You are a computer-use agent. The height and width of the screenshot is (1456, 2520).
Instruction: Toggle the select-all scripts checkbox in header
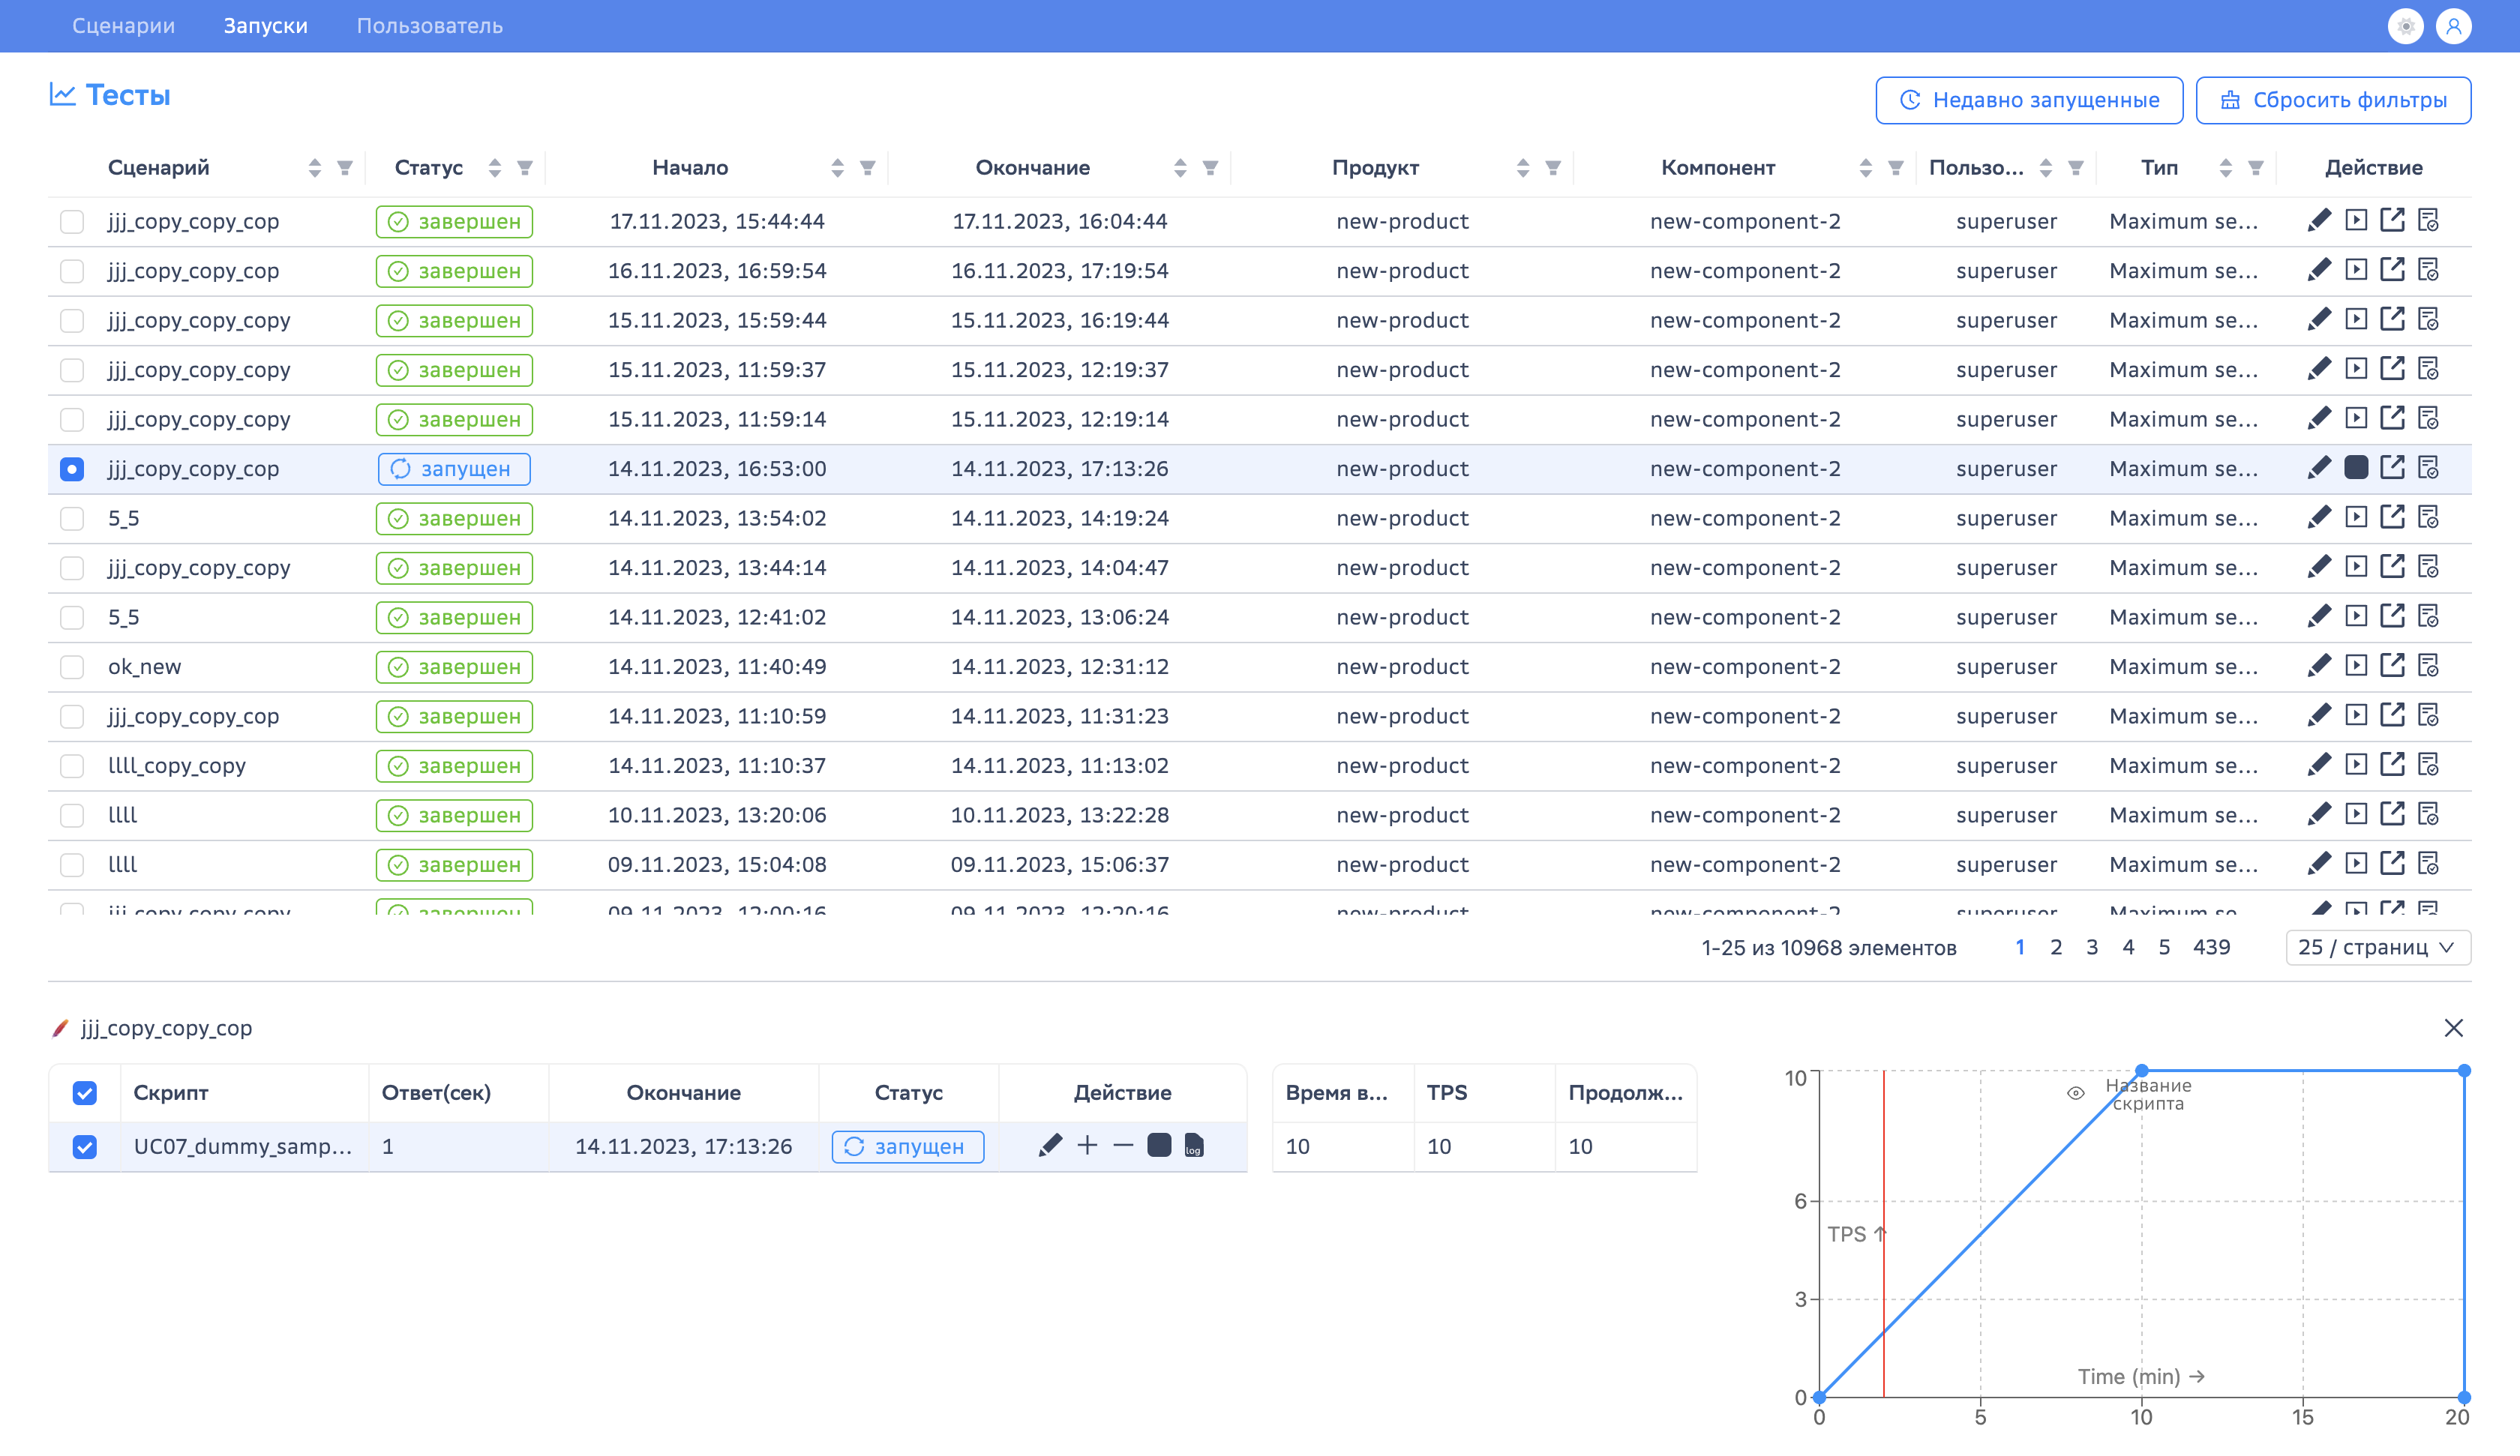coord(85,1093)
